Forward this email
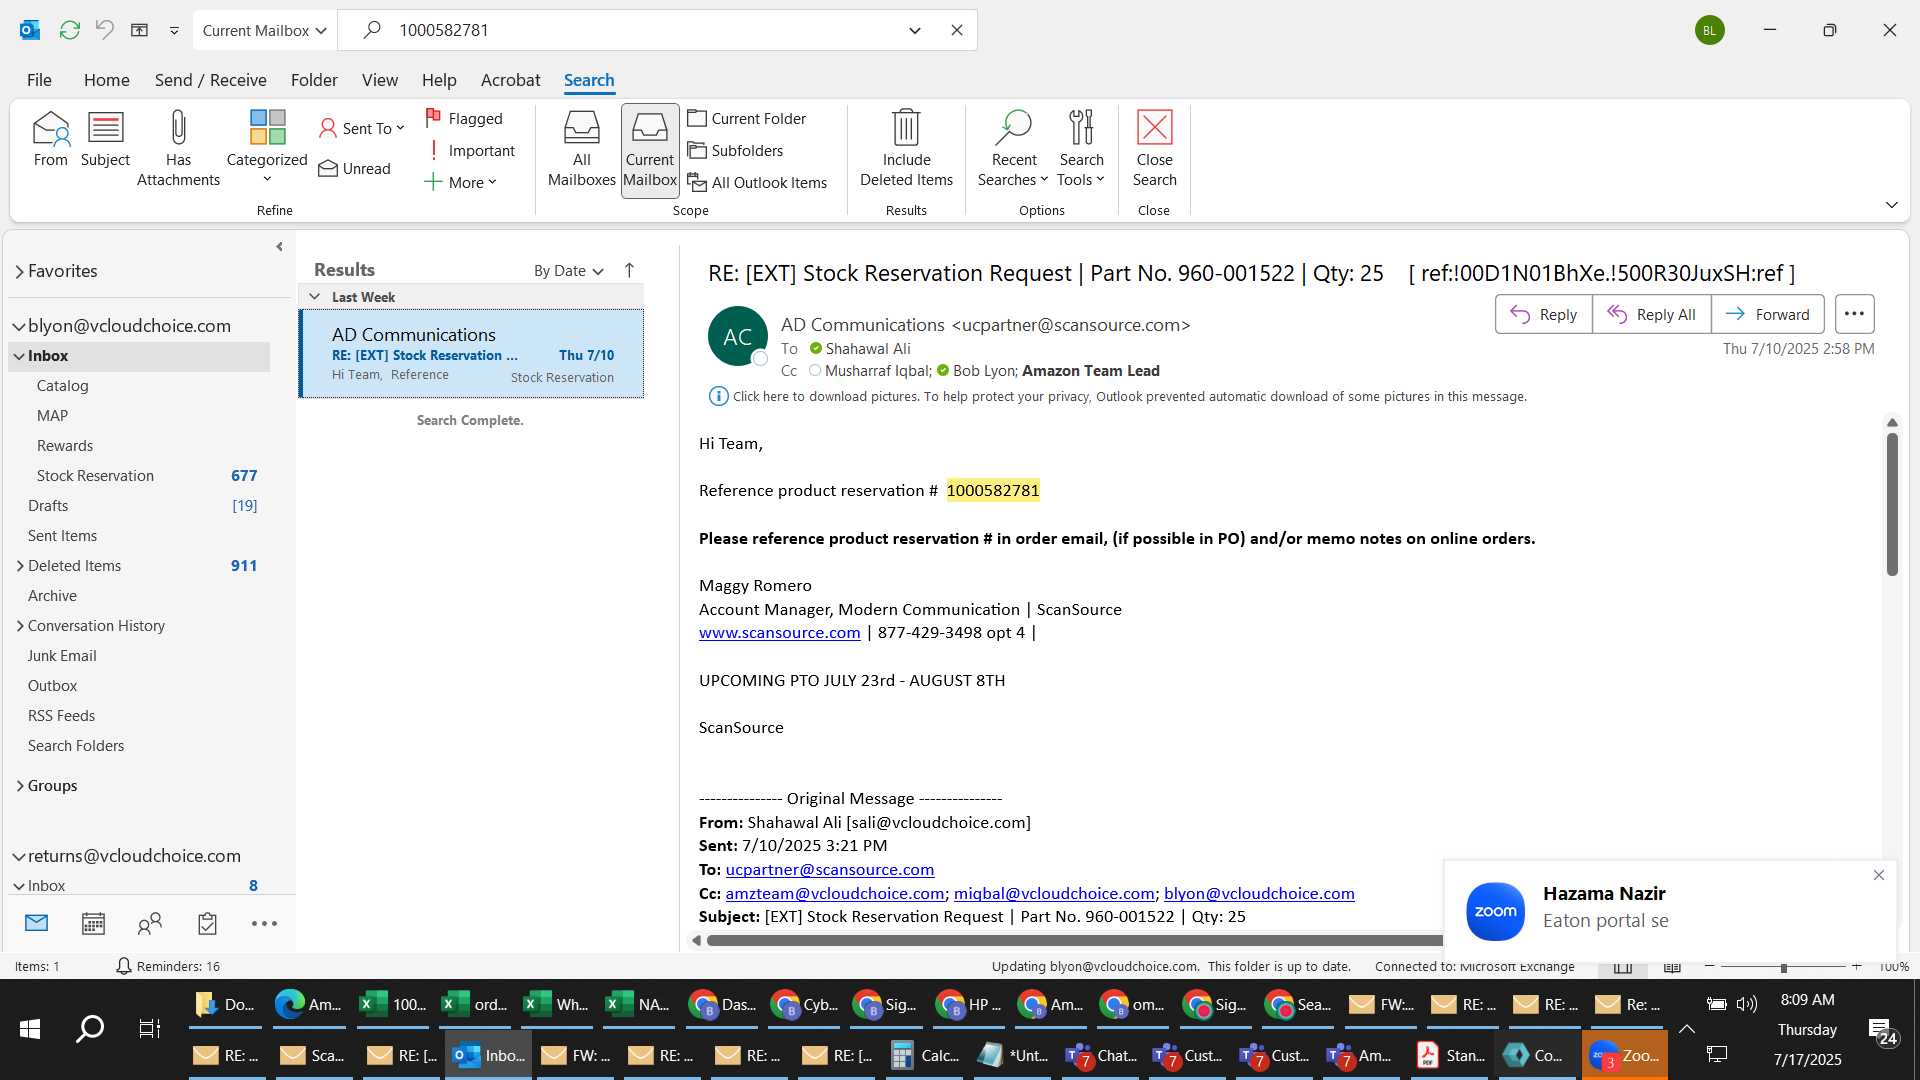The height and width of the screenshot is (1080, 1920). (x=1767, y=314)
